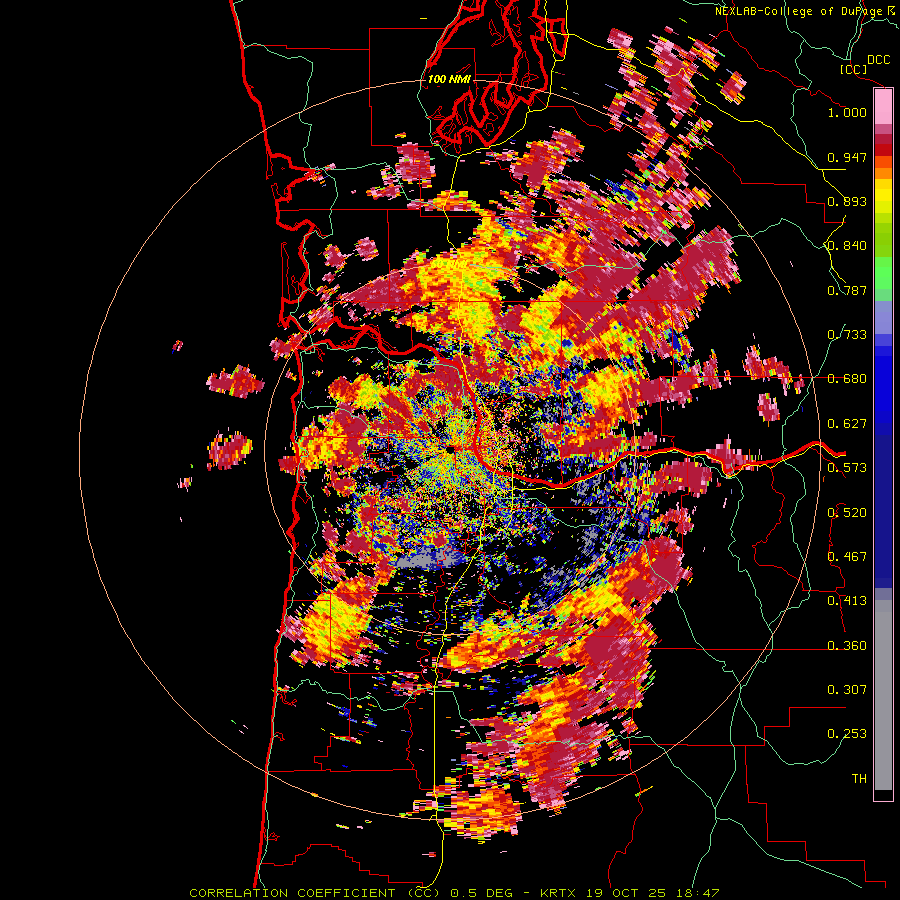This screenshot has height=900, width=900.
Task: Click the 0.787 color scale value
Action: tap(847, 290)
